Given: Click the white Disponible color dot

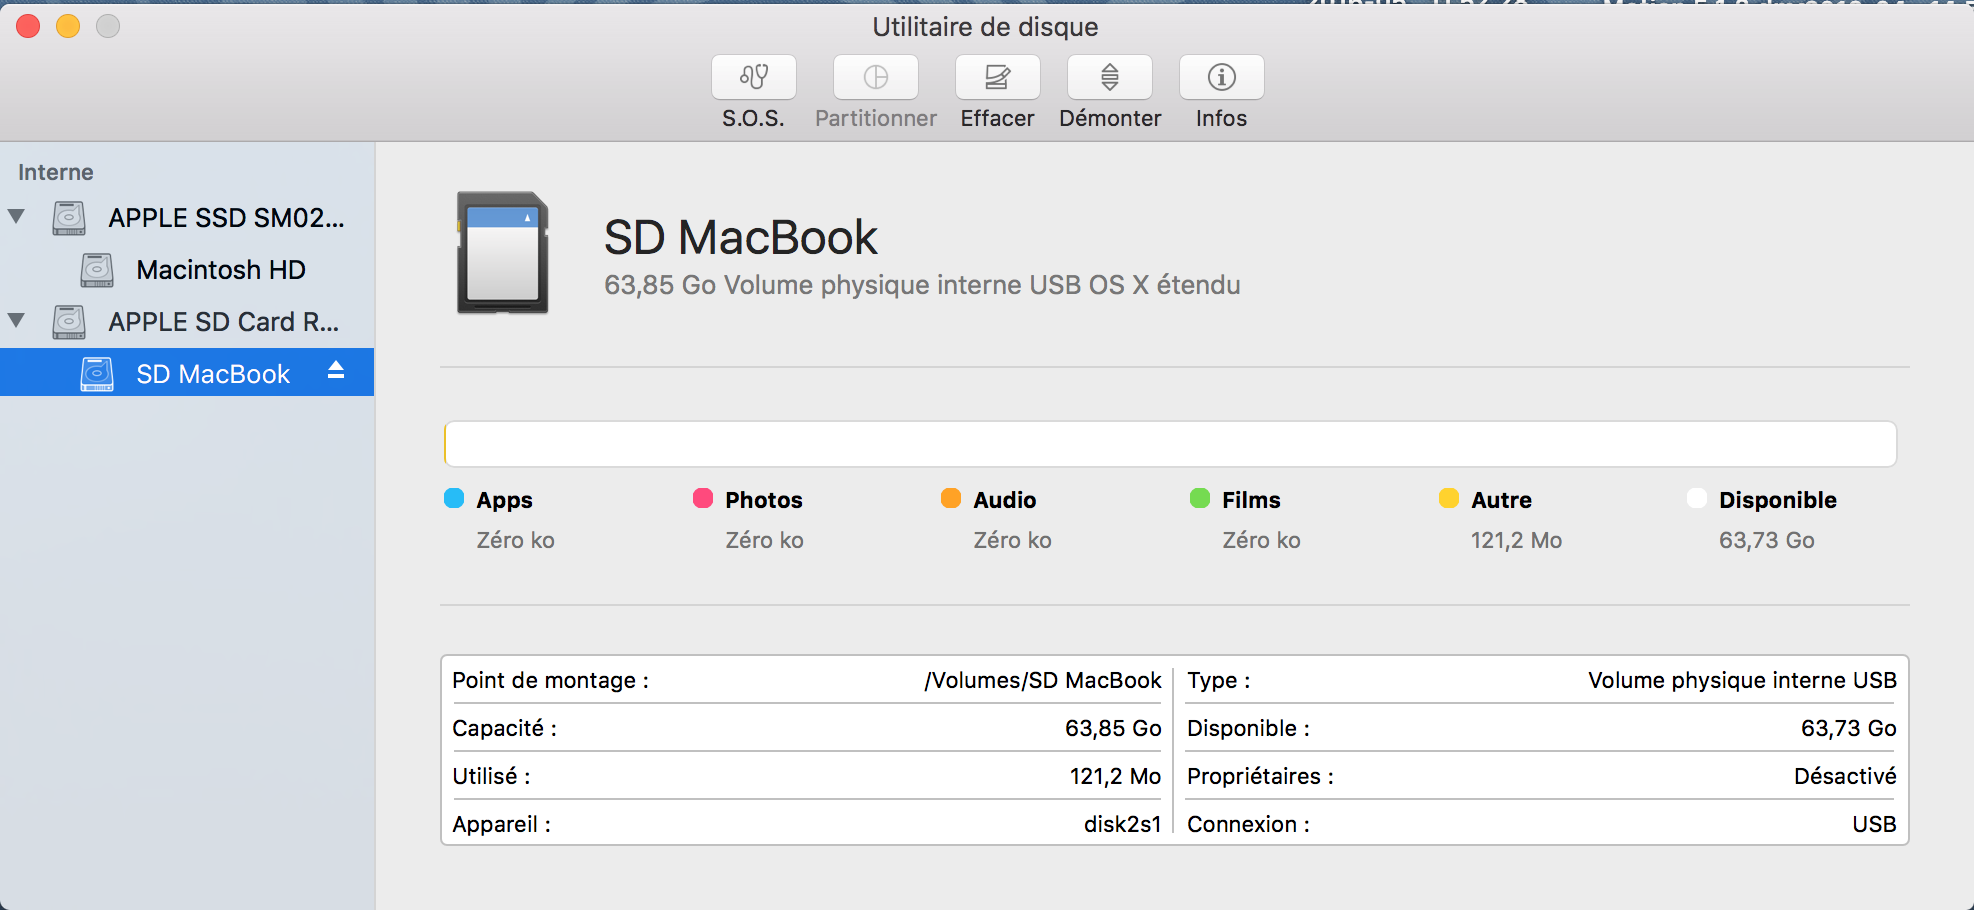Looking at the screenshot, I should [1697, 498].
